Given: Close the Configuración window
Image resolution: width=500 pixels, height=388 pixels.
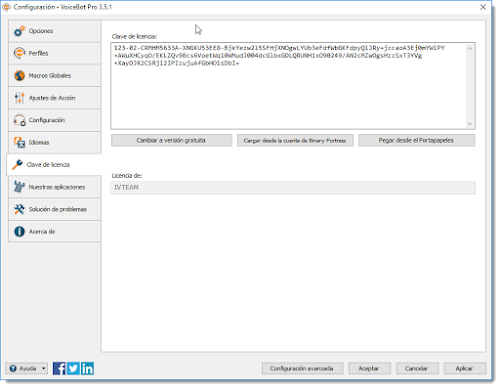Looking at the screenshot, I should click(483, 7).
